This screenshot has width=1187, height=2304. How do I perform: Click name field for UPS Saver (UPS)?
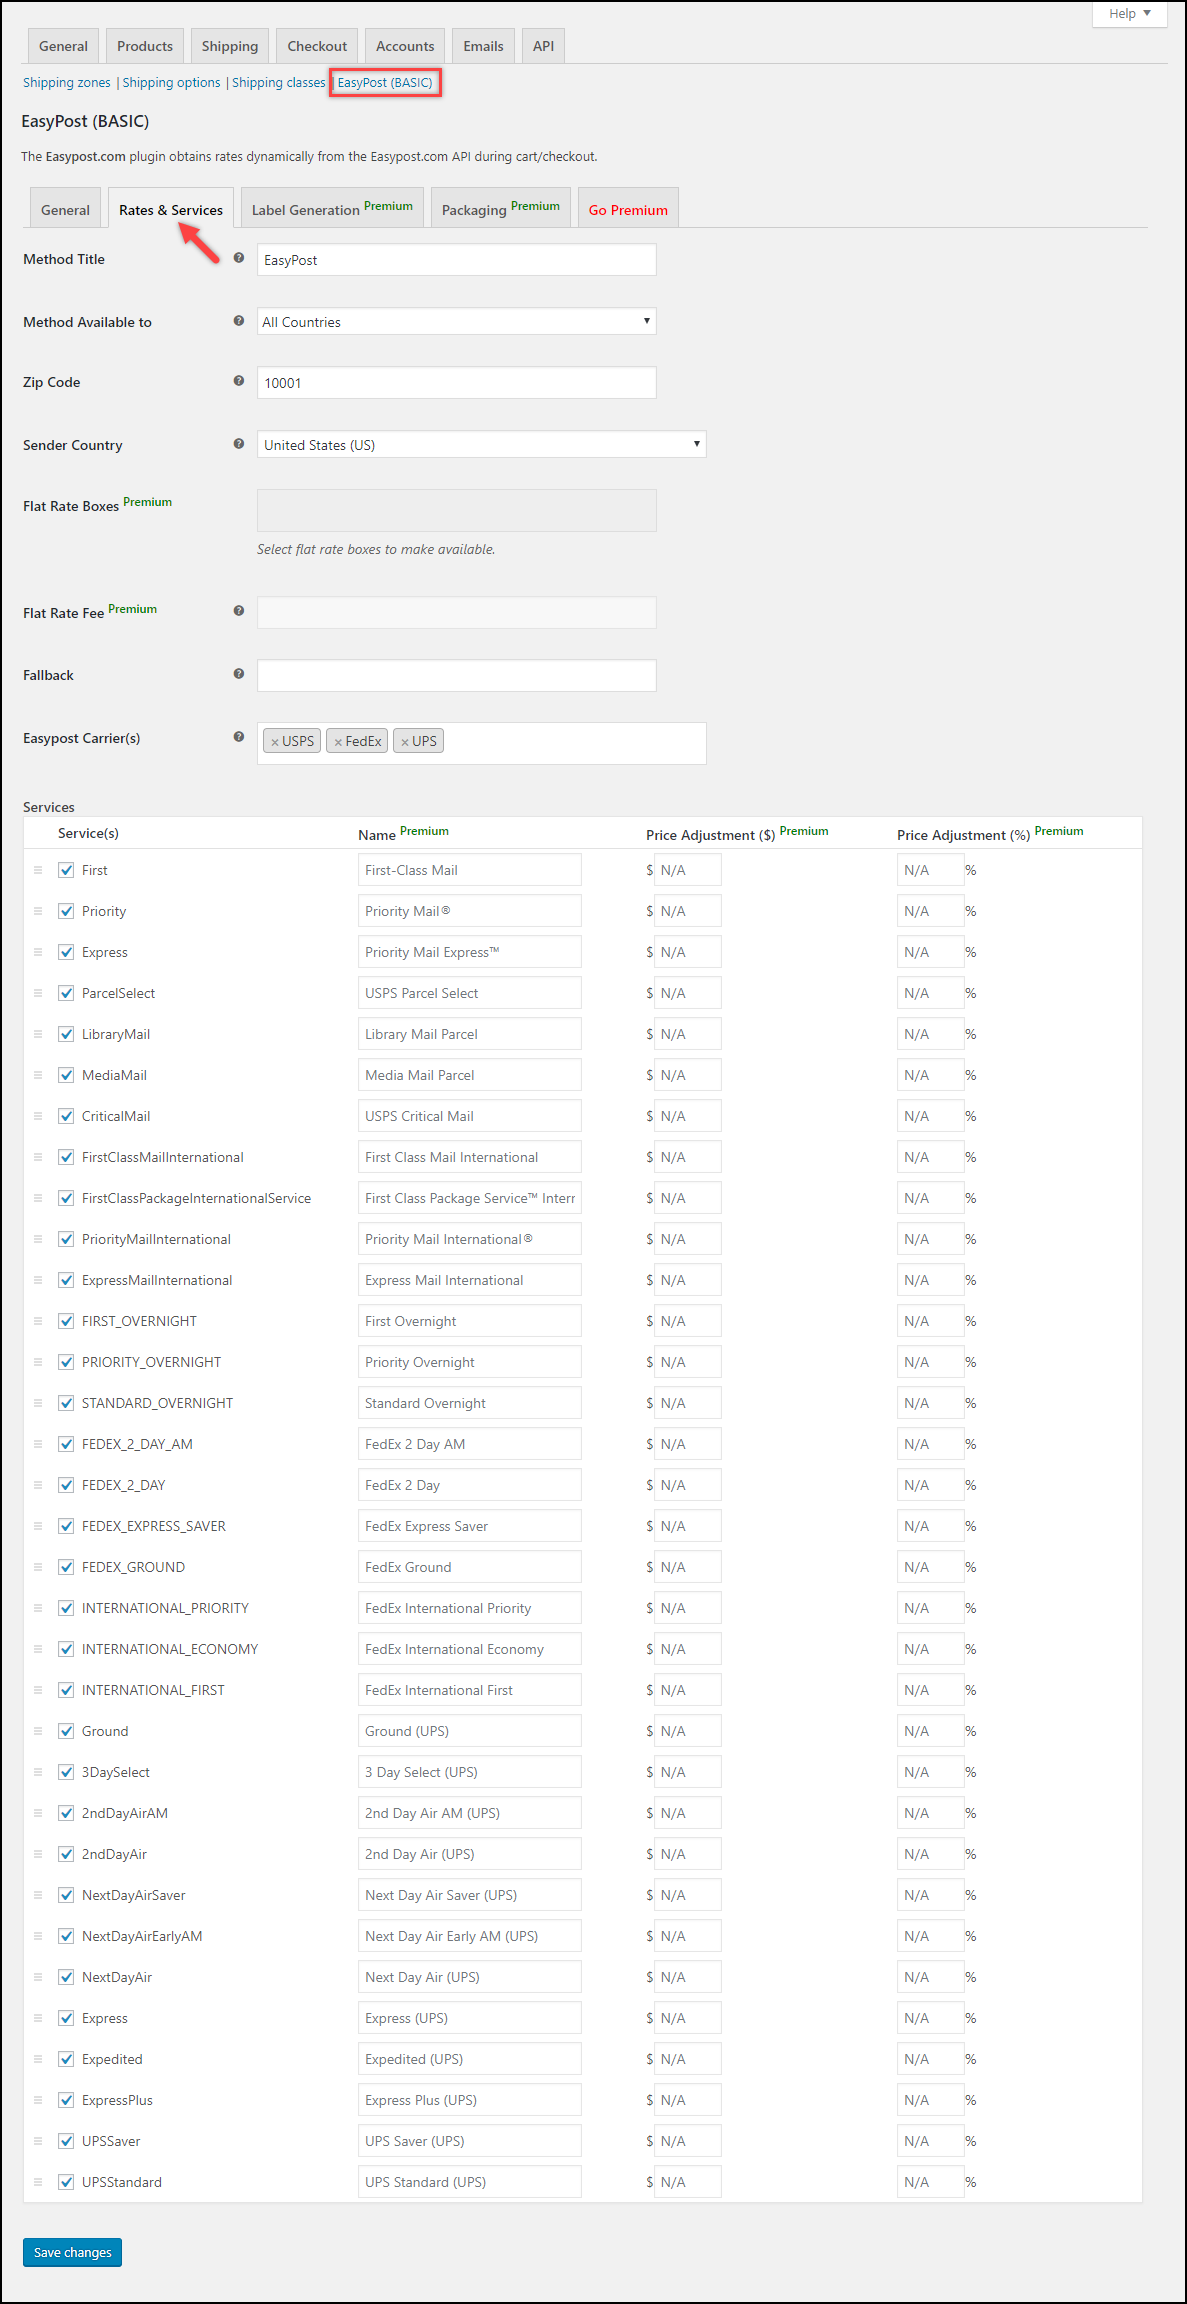pyautogui.click(x=469, y=2141)
